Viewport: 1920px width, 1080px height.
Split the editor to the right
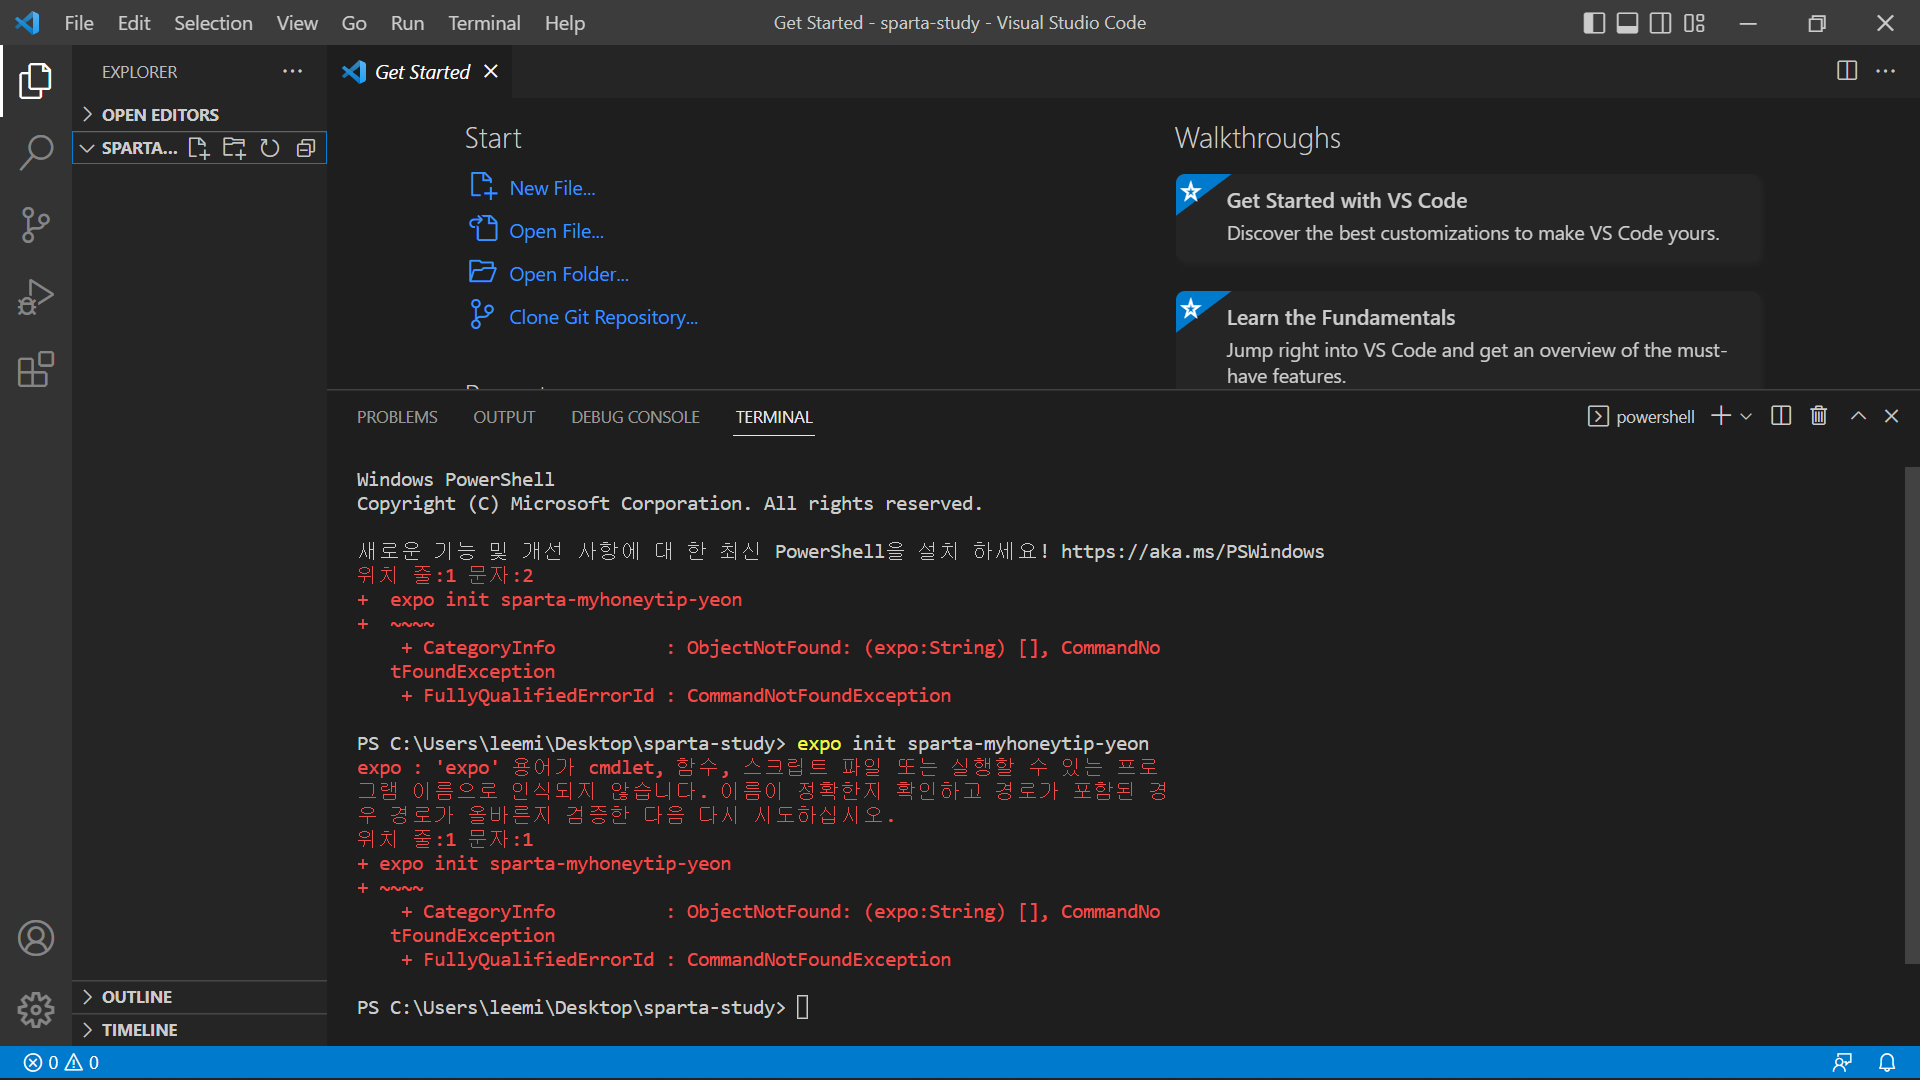tap(1847, 71)
